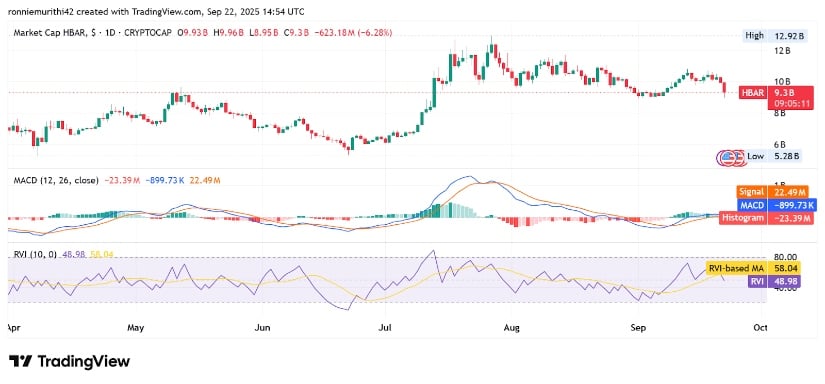This screenshot has width=825, height=384.
Task: Click the TradingView logo at the bottom
Action: pos(69,361)
